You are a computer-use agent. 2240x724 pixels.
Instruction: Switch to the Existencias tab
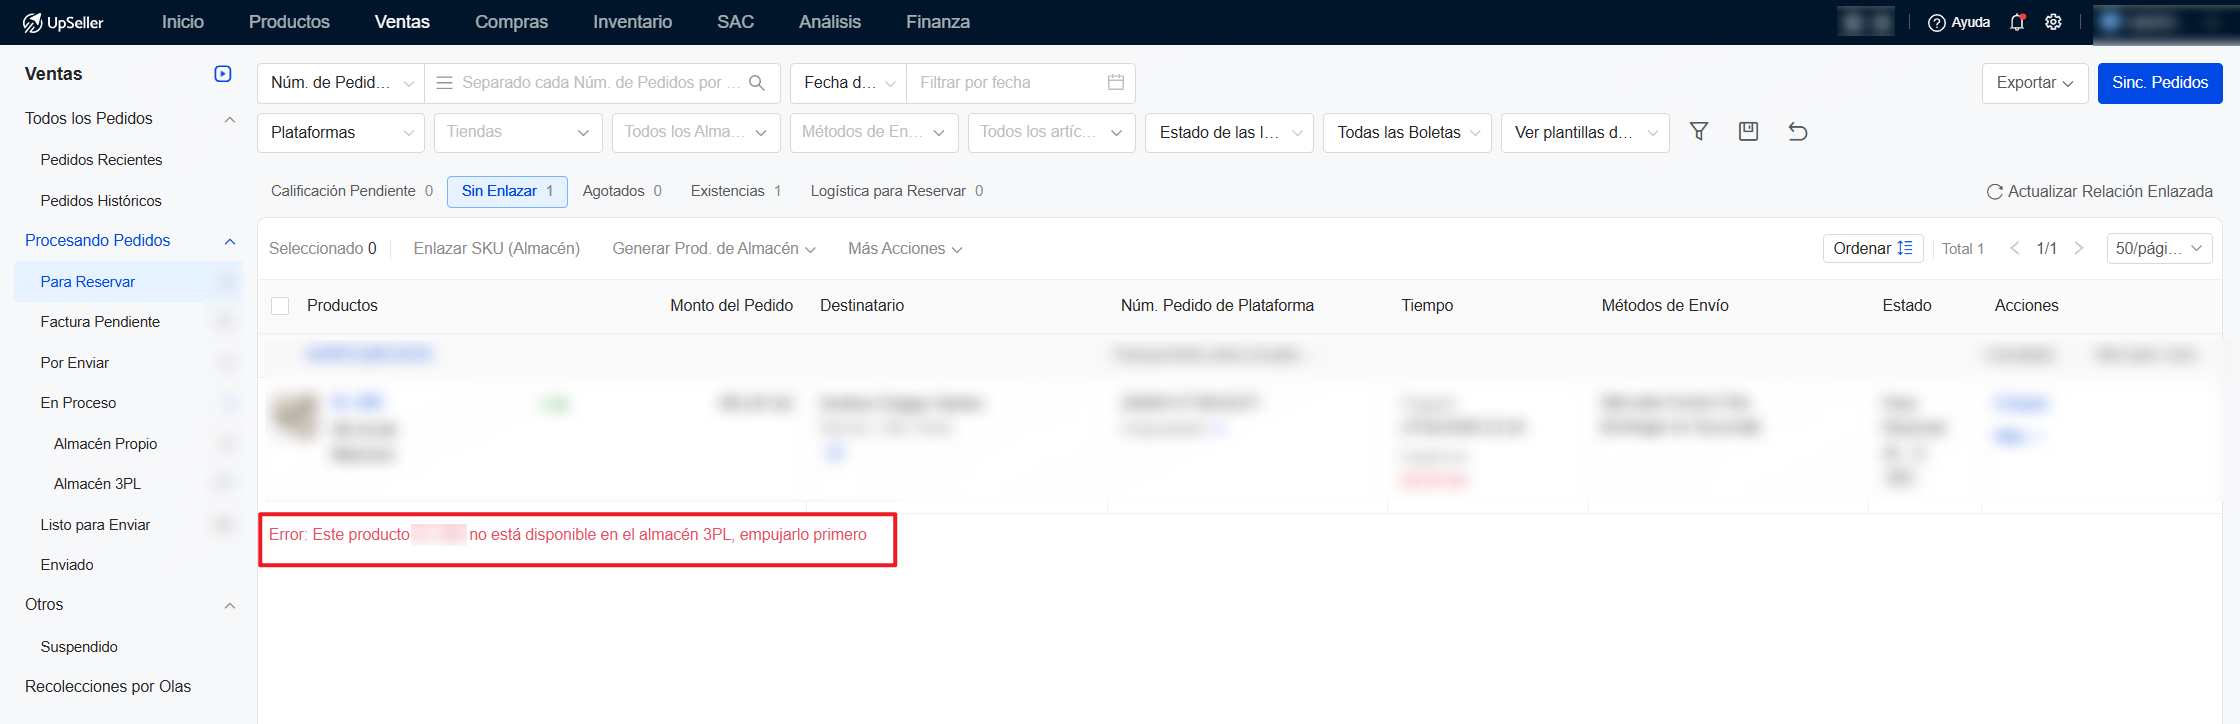click(x=735, y=191)
